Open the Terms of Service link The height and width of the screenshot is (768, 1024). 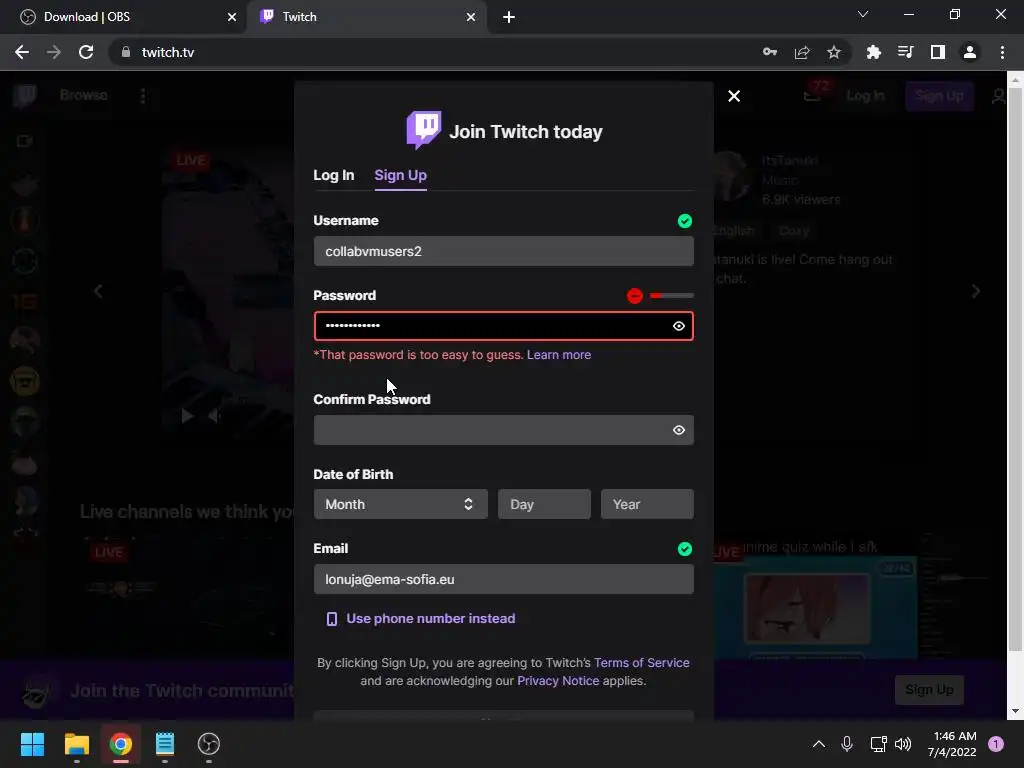[x=642, y=662]
